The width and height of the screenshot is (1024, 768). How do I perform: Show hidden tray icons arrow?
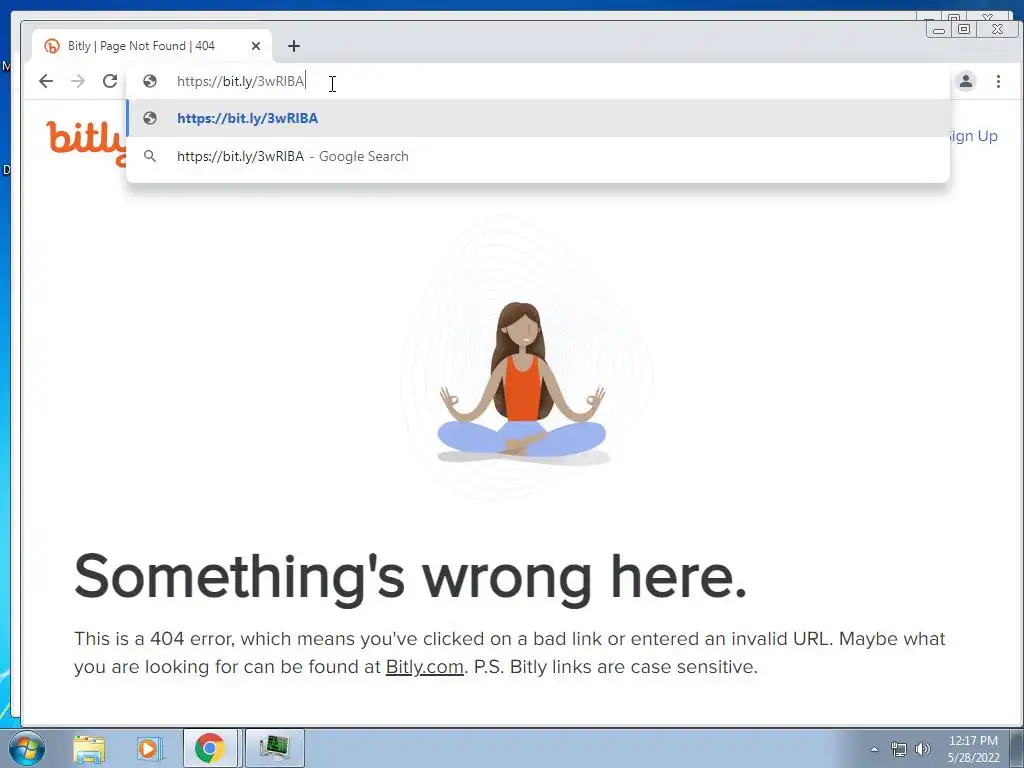(874, 749)
